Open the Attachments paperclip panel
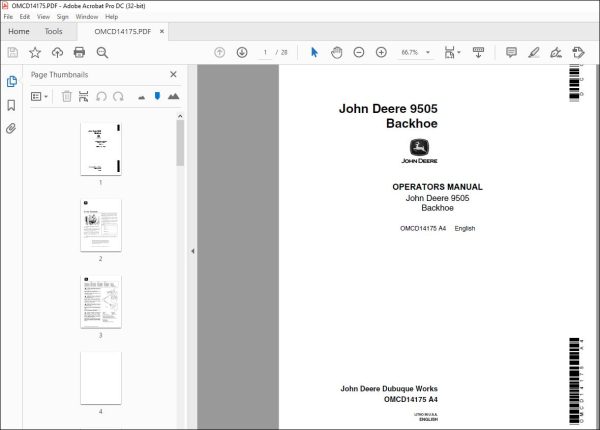The width and height of the screenshot is (600, 430). point(11,128)
